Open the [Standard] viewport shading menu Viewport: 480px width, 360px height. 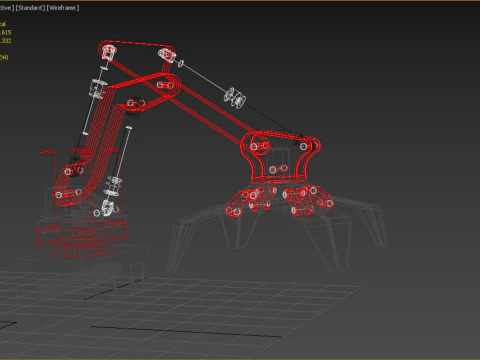tap(30, 8)
